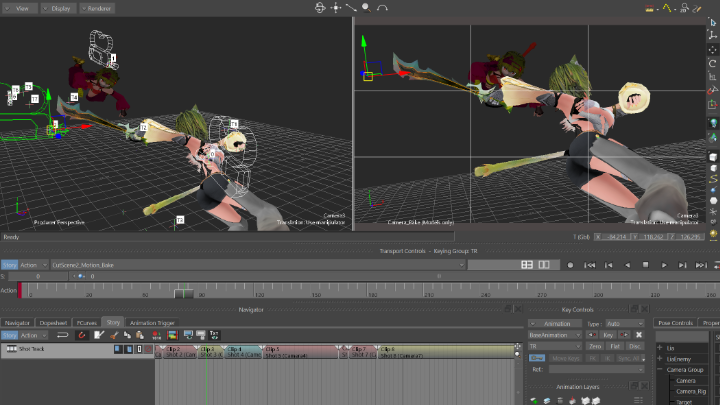Switch to four-pane viewer layout
The image size is (720, 405).
pyautogui.click(x=527, y=265)
